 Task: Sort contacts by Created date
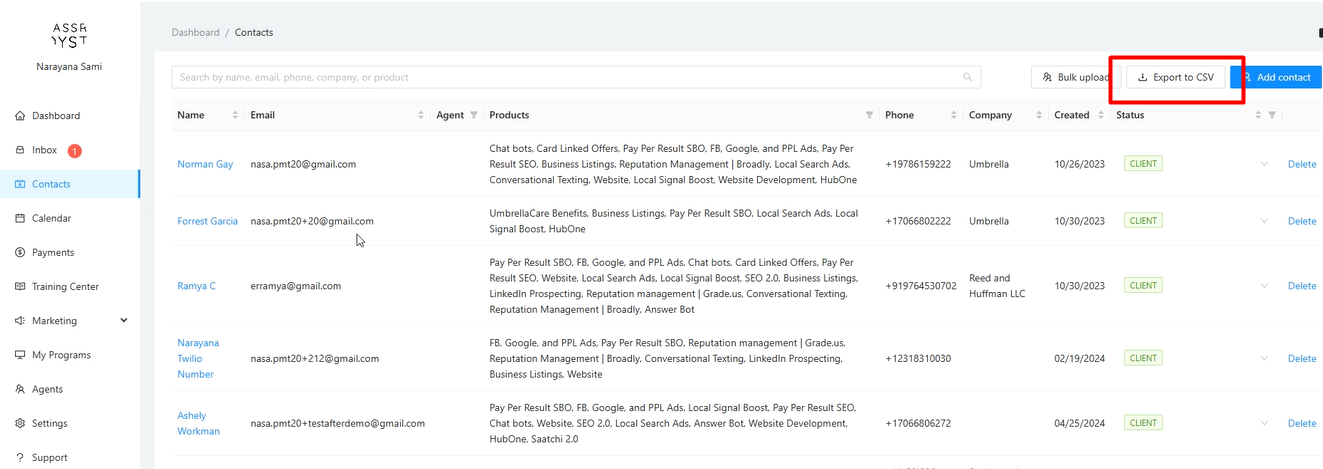pyautogui.click(x=1099, y=115)
